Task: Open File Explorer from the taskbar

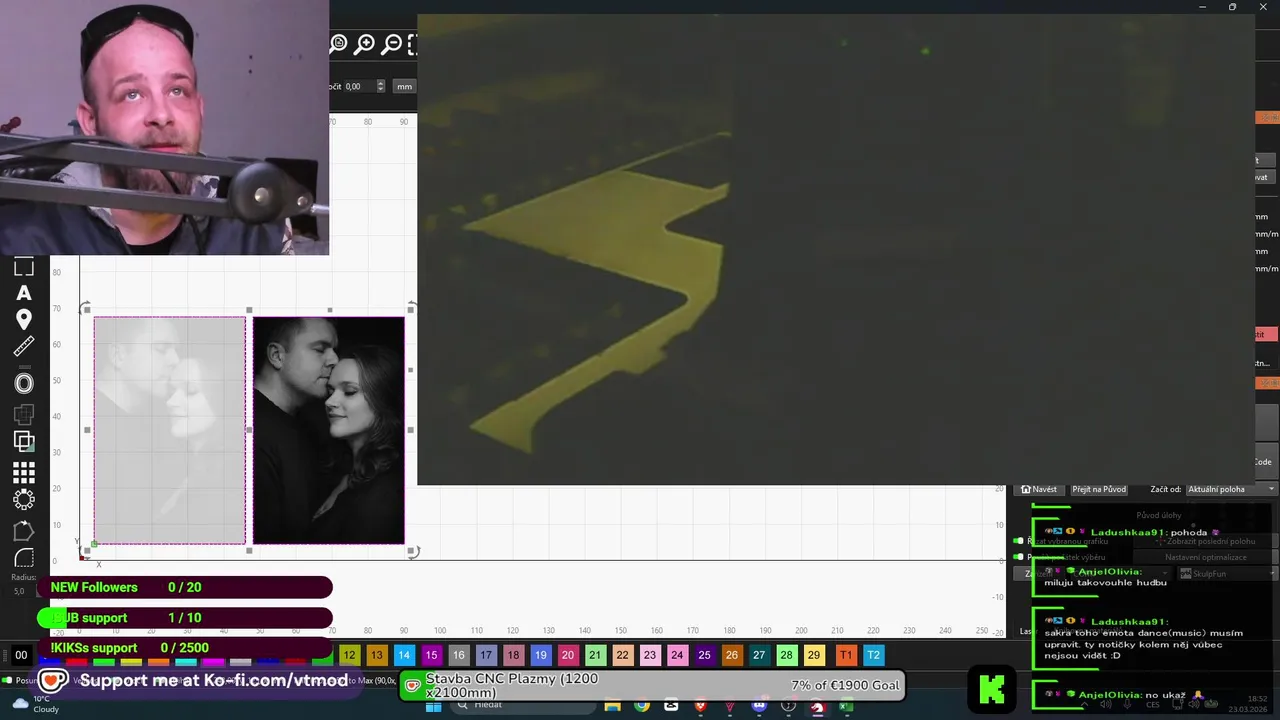Action: (612, 706)
